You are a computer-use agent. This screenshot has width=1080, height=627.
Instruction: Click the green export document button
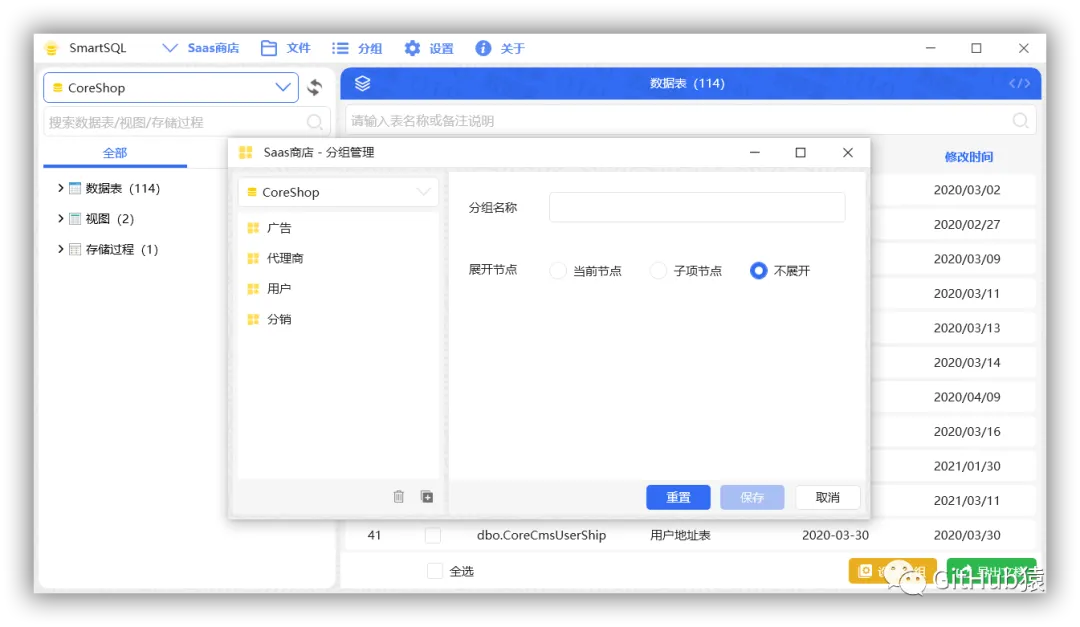(x=992, y=571)
